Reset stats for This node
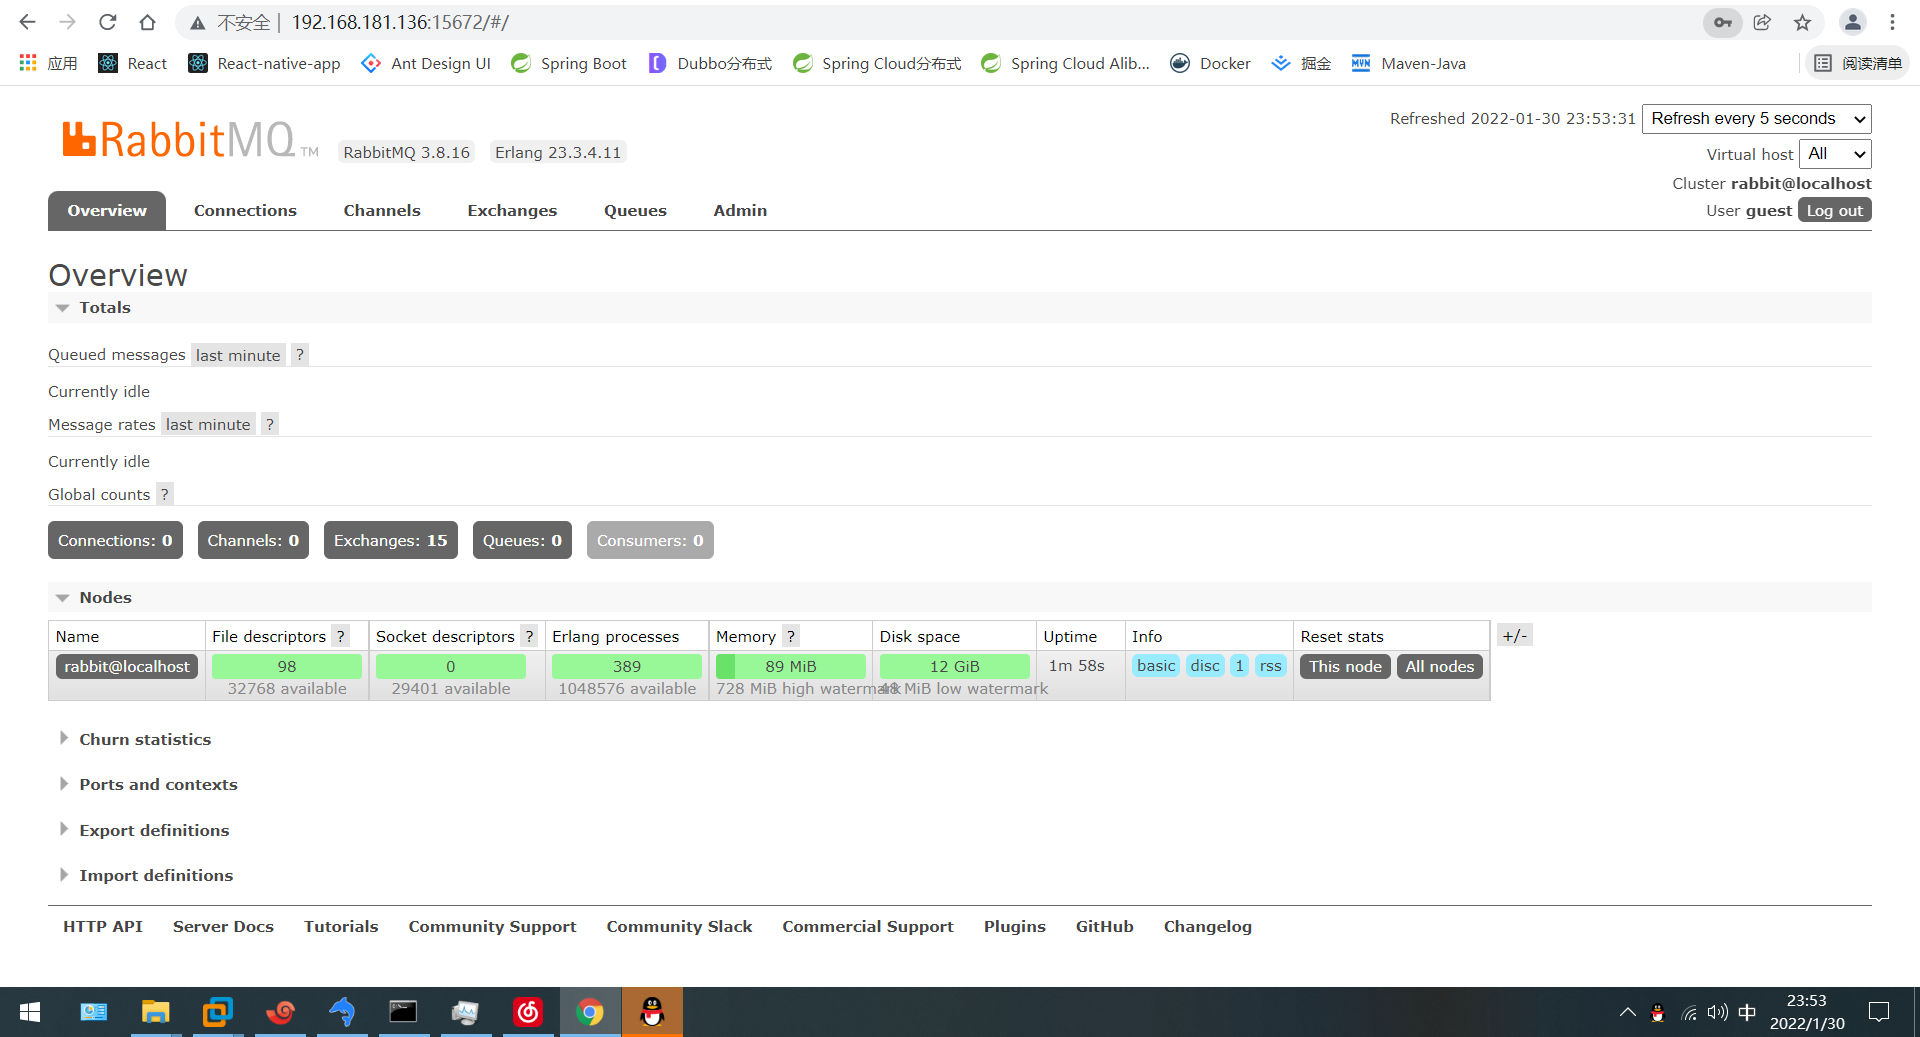This screenshot has height=1037, width=1920. [x=1345, y=666]
